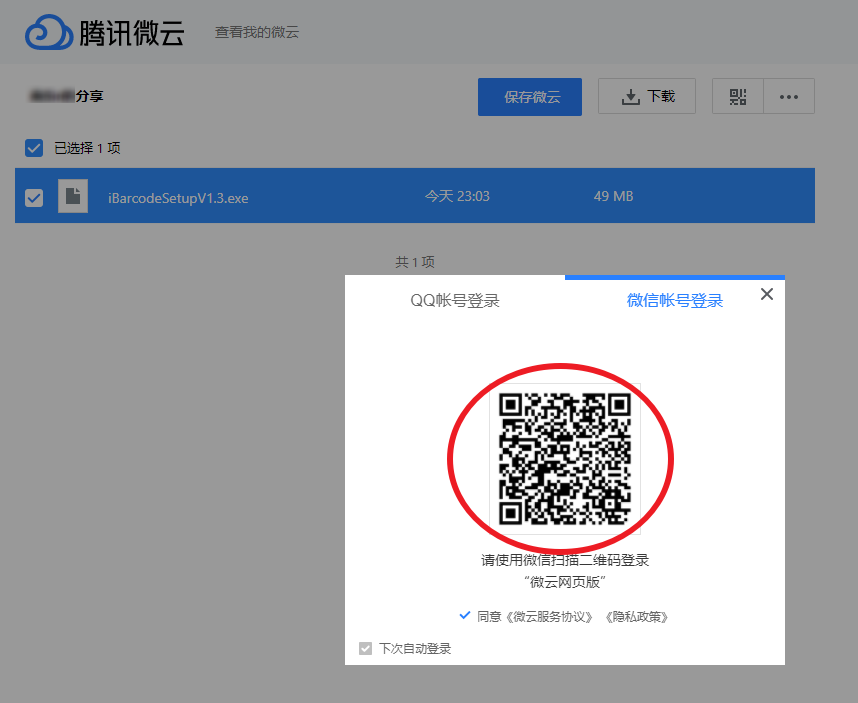Open the 《隐私政策》 link
This screenshot has height=703, width=858.
[636, 617]
